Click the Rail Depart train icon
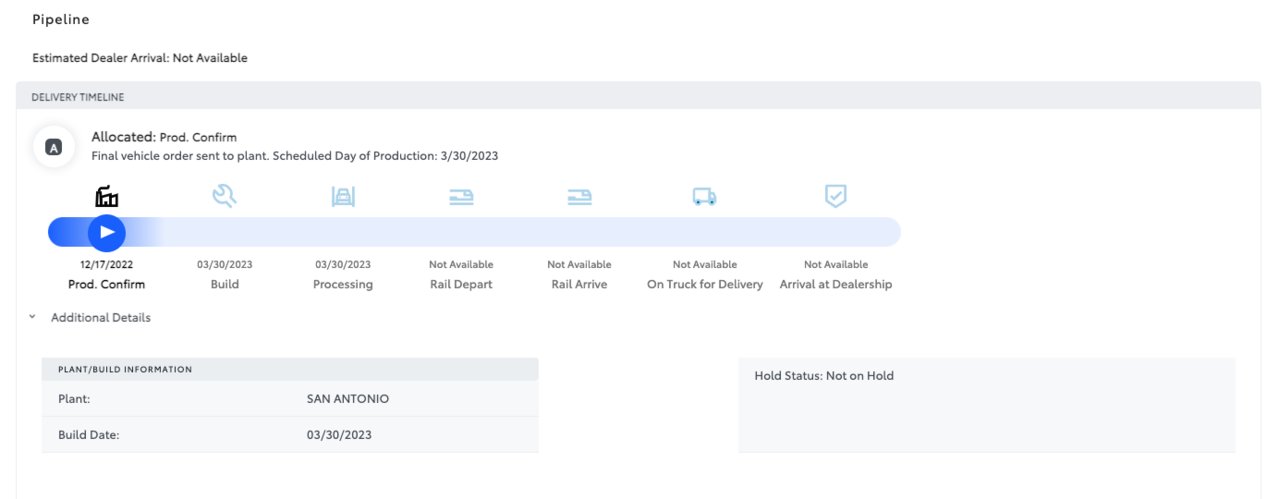Image resolution: width=1279 pixels, height=499 pixels. 461,198
